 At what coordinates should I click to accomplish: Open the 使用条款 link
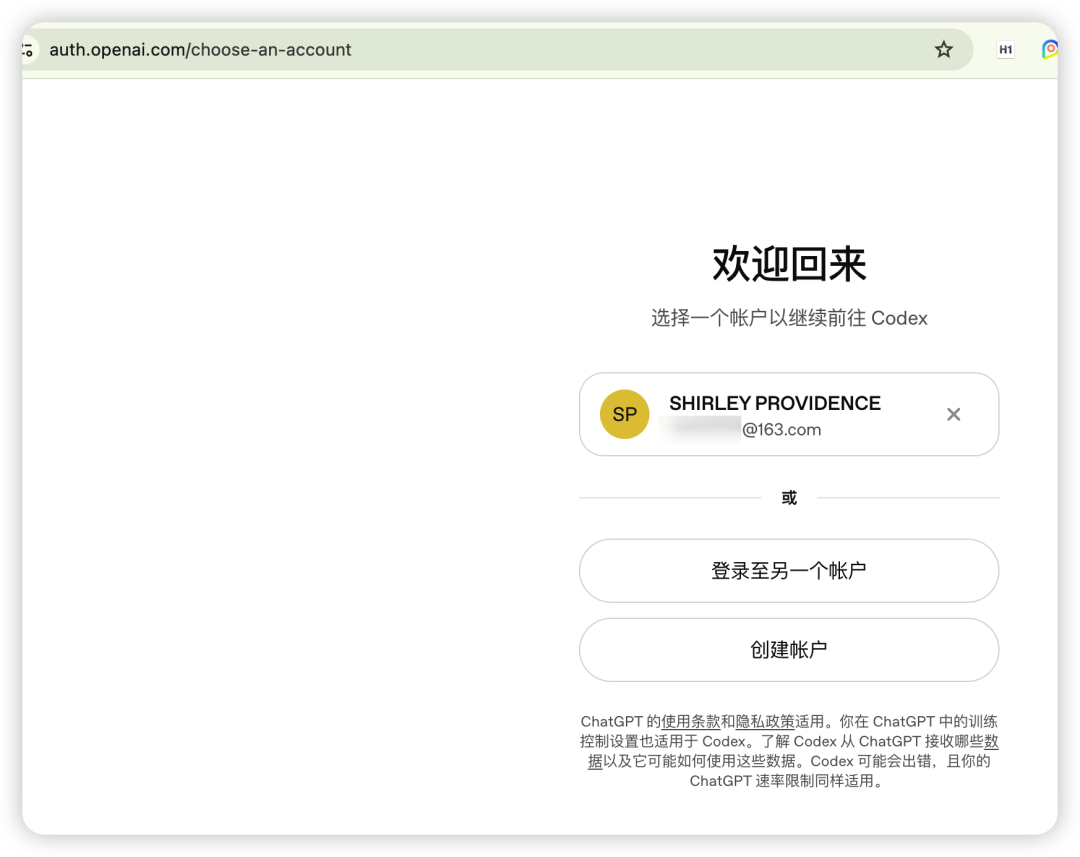coord(690,721)
